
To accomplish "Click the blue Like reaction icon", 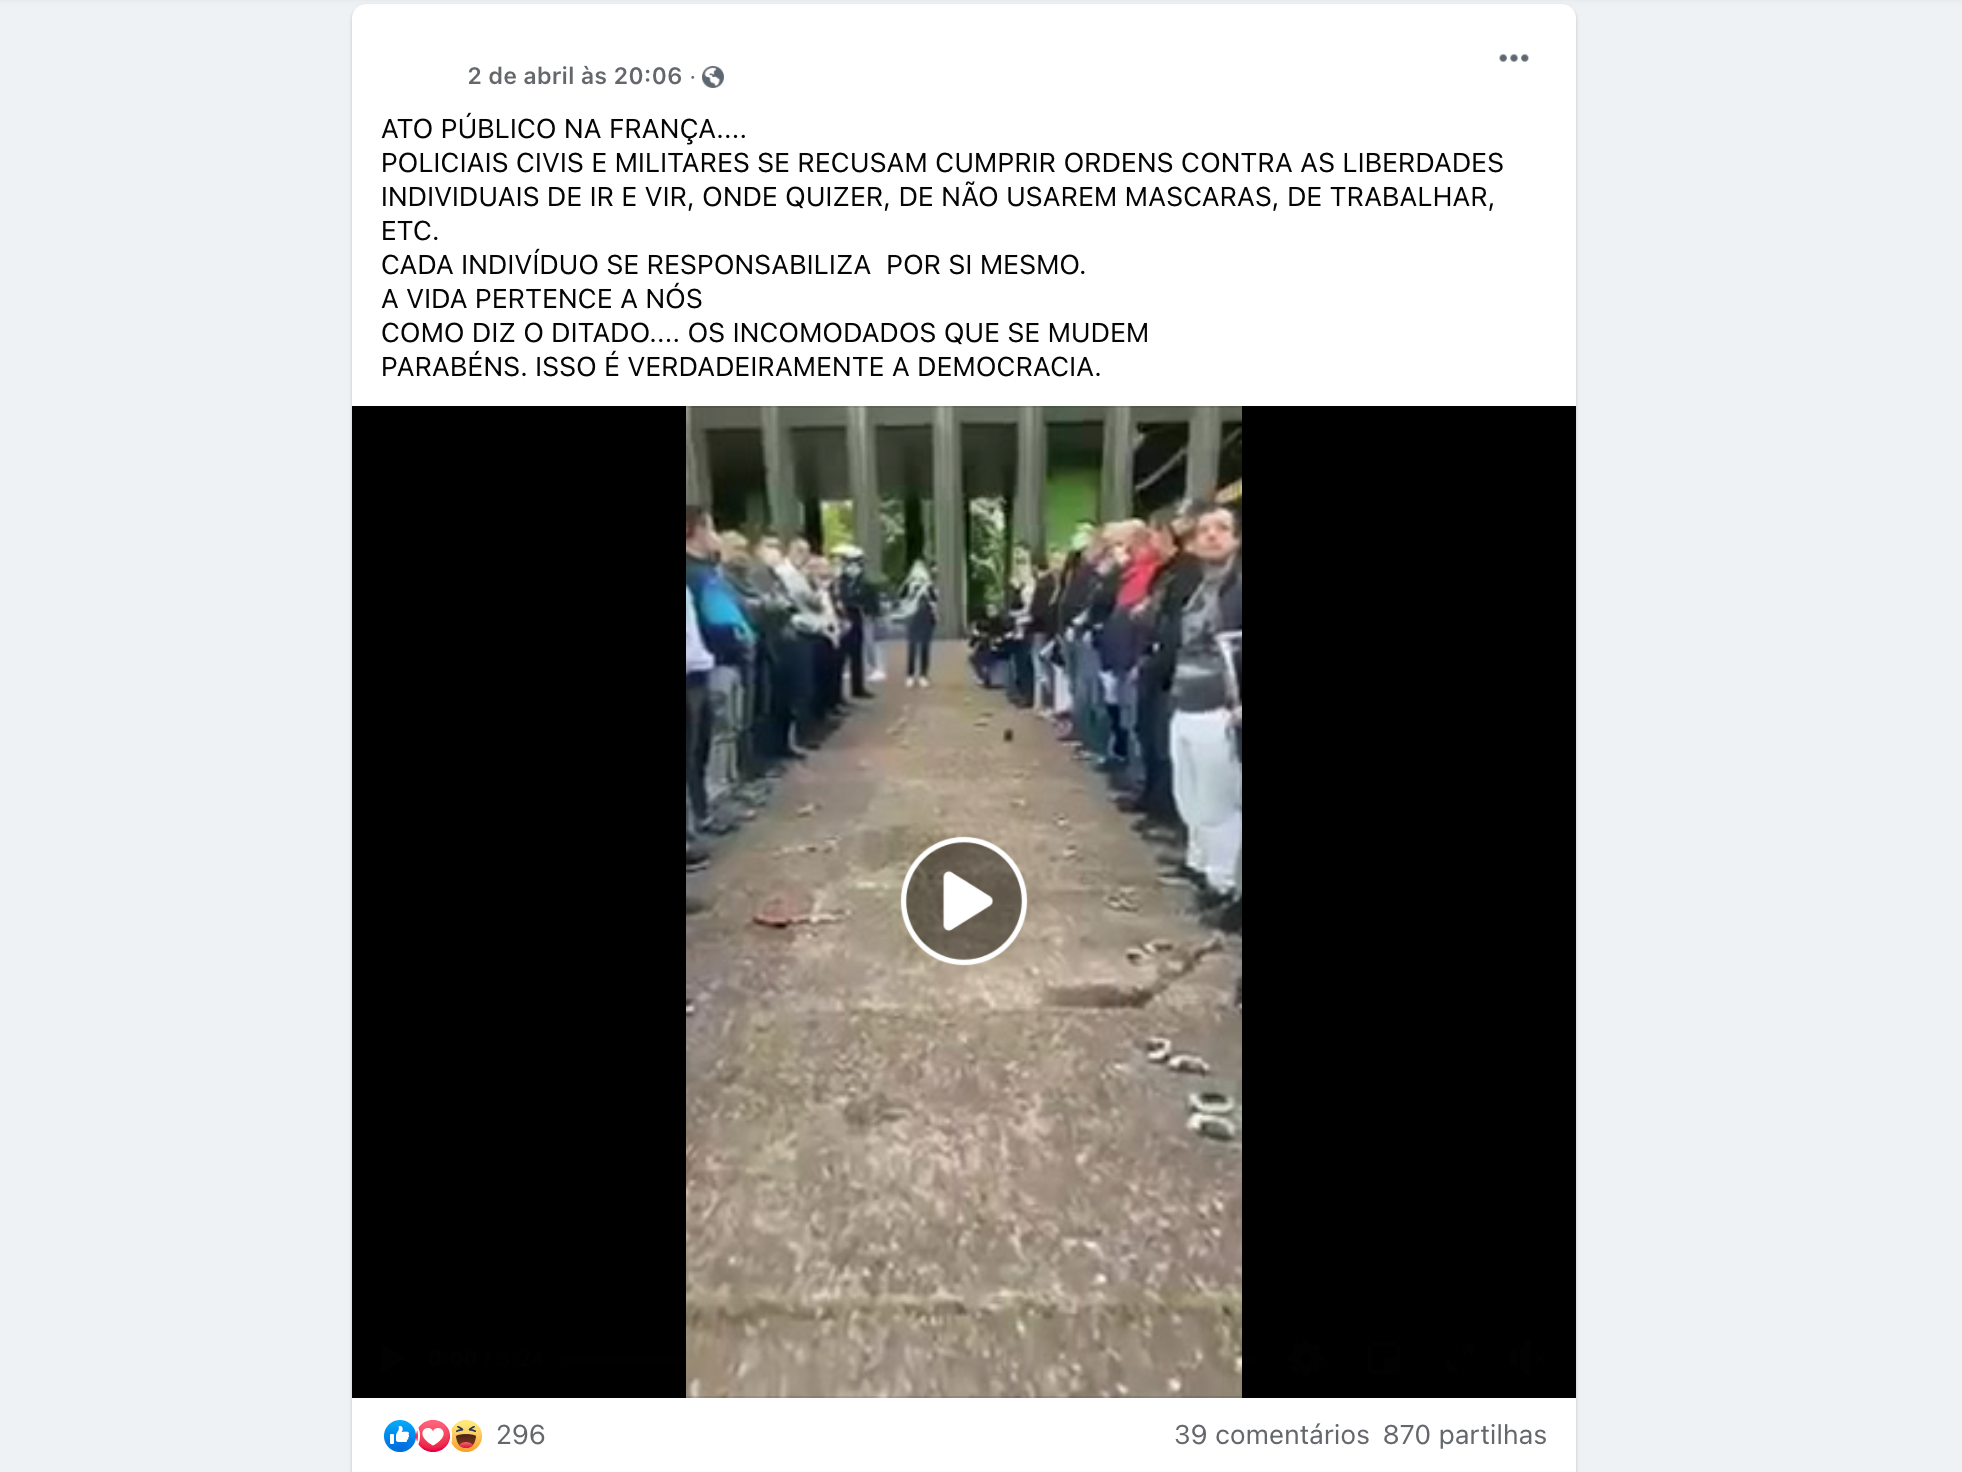I will pos(400,1436).
